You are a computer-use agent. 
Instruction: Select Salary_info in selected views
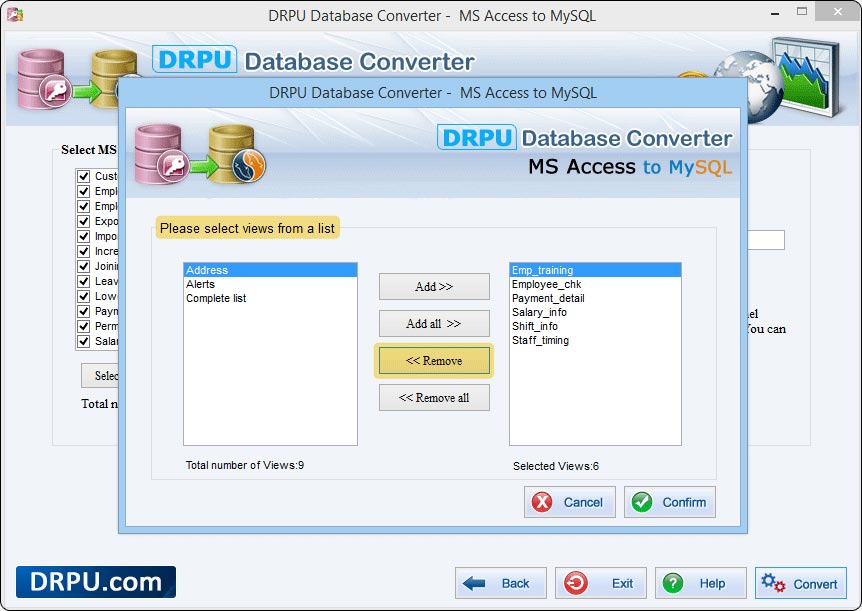(x=595, y=312)
